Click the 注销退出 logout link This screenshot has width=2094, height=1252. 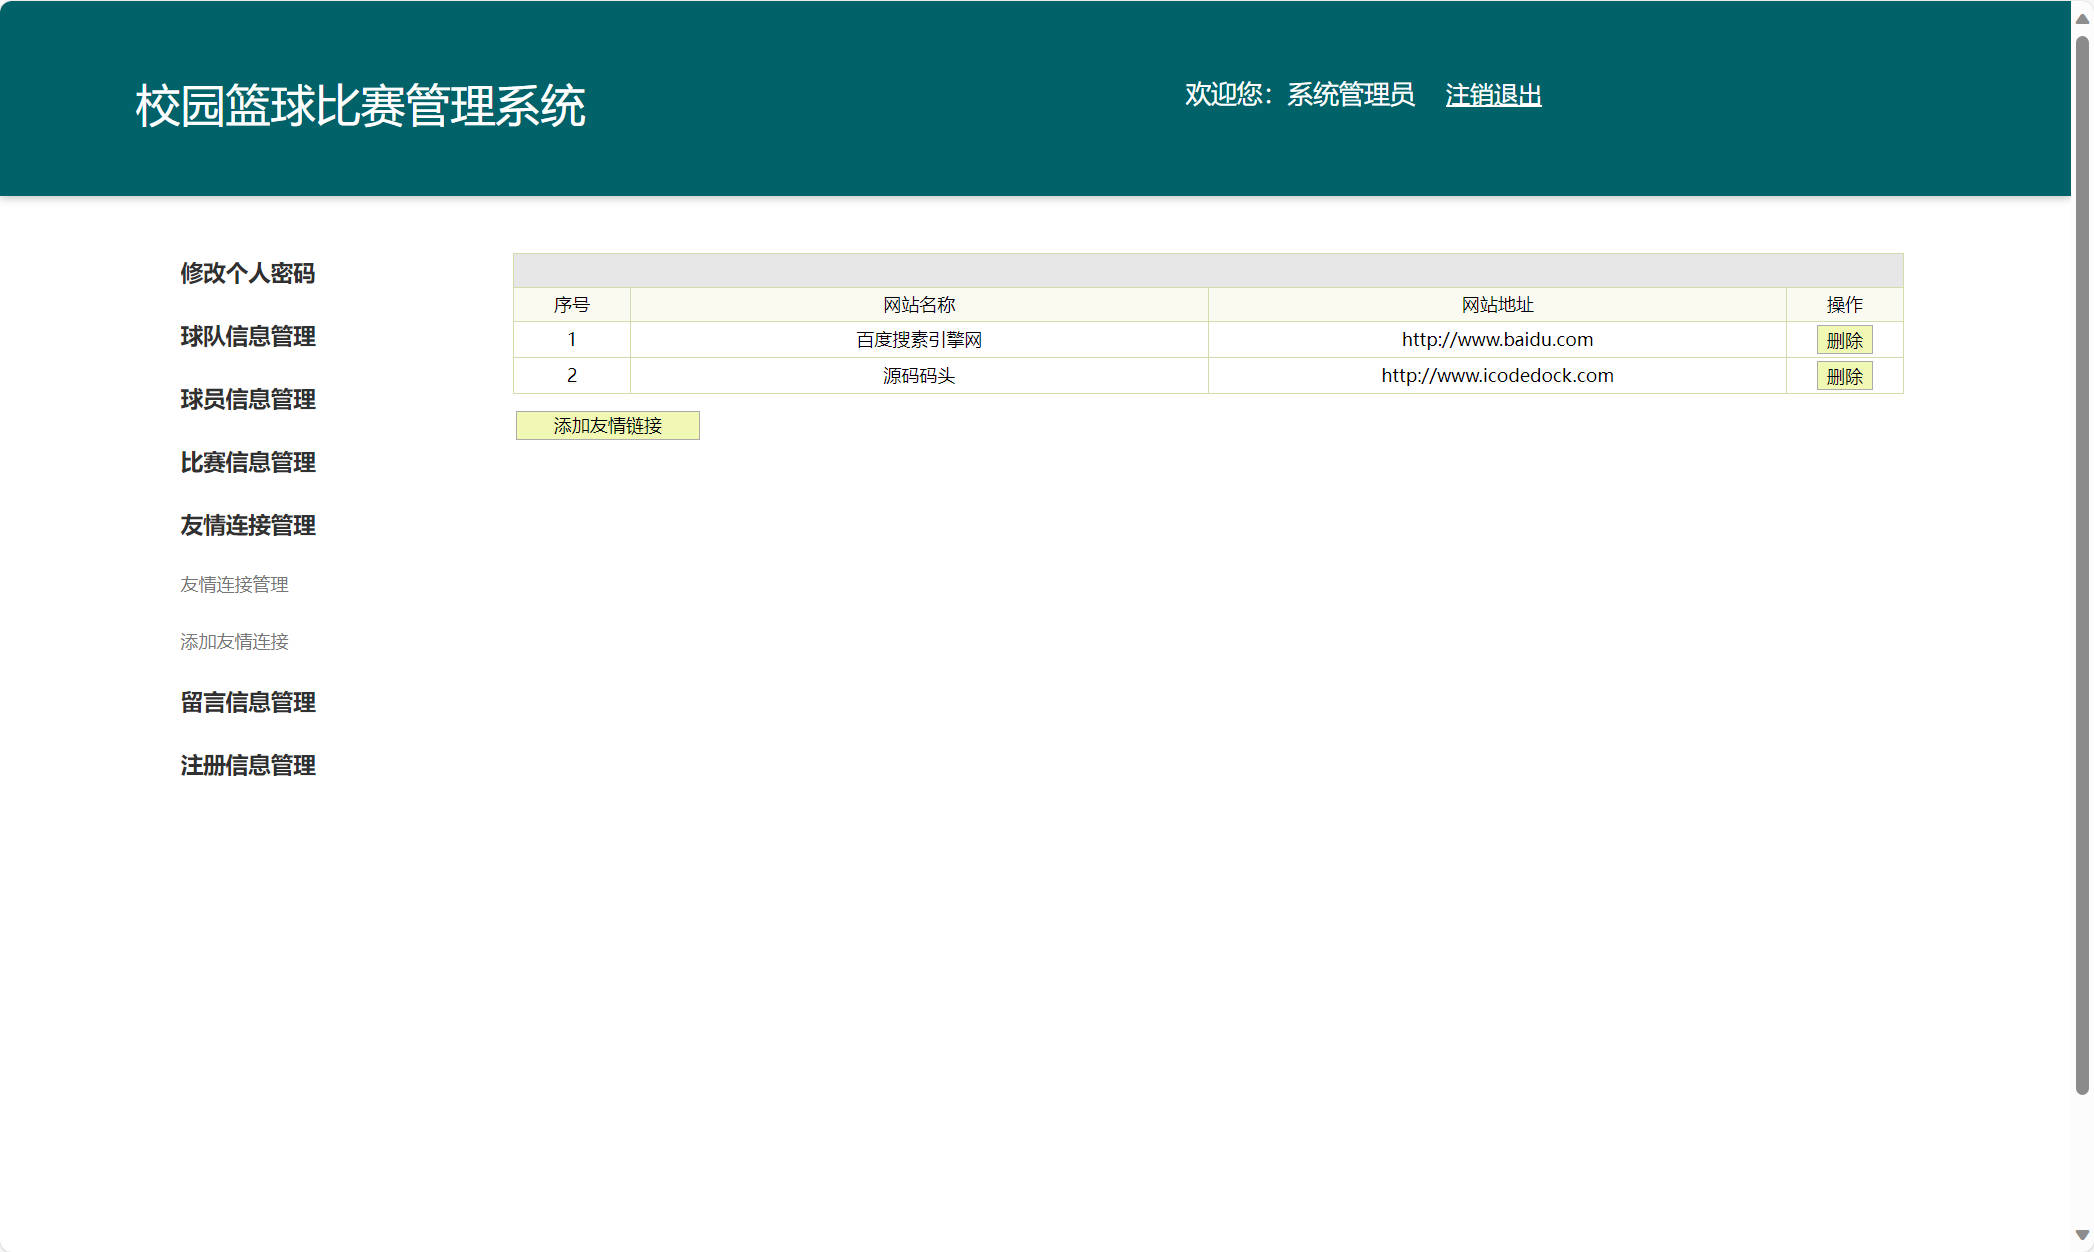click(1493, 95)
